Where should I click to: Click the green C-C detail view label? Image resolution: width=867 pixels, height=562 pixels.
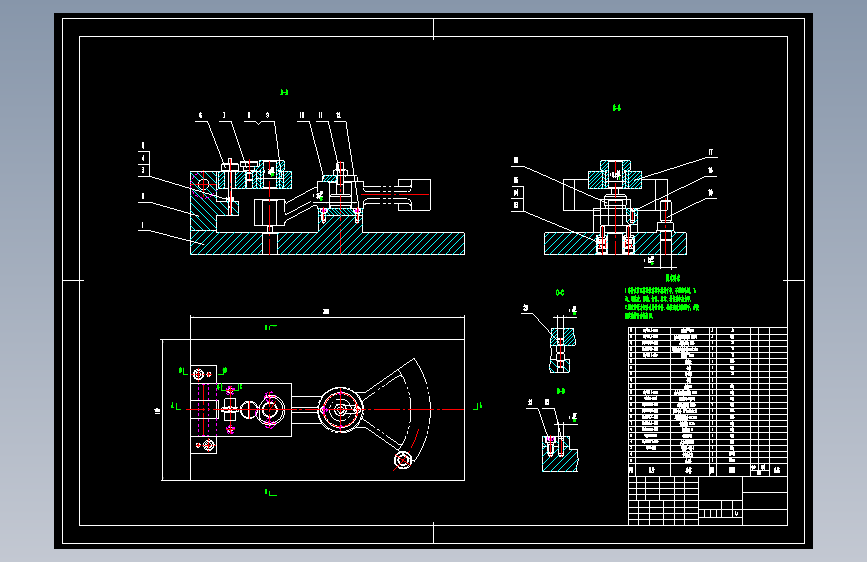pyautogui.click(x=560, y=293)
